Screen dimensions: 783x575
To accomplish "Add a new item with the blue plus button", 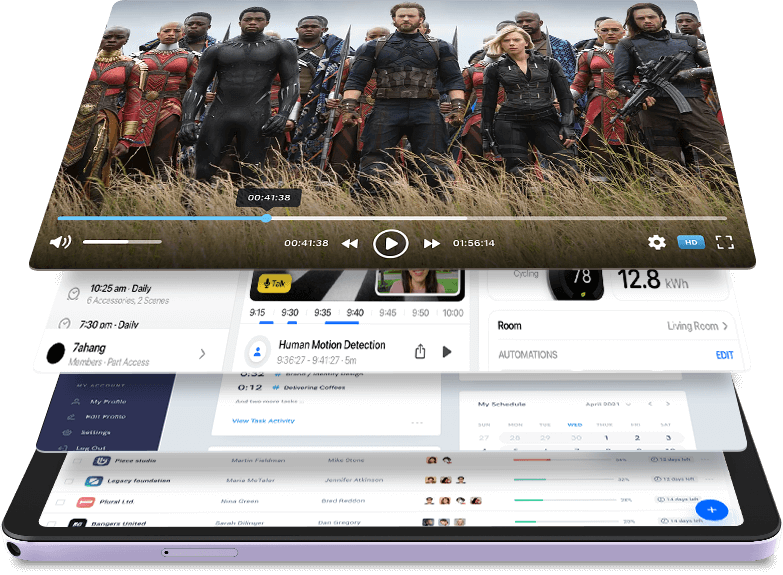I will click(712, 510).
